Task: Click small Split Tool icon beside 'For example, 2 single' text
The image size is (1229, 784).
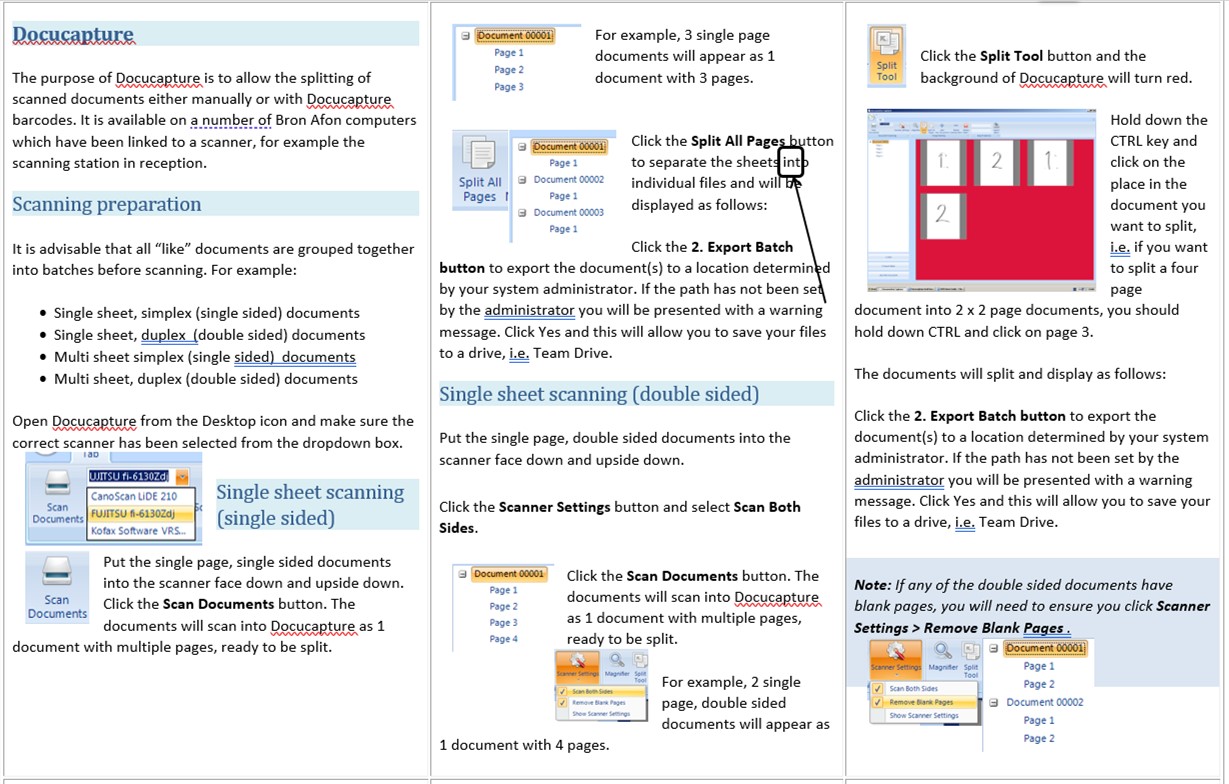Action: (x=640, y=667)
